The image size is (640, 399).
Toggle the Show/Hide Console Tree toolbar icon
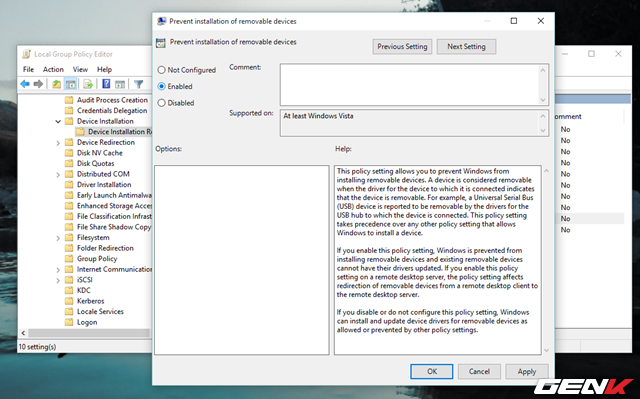pyautogui.click(x=71, y=84)
